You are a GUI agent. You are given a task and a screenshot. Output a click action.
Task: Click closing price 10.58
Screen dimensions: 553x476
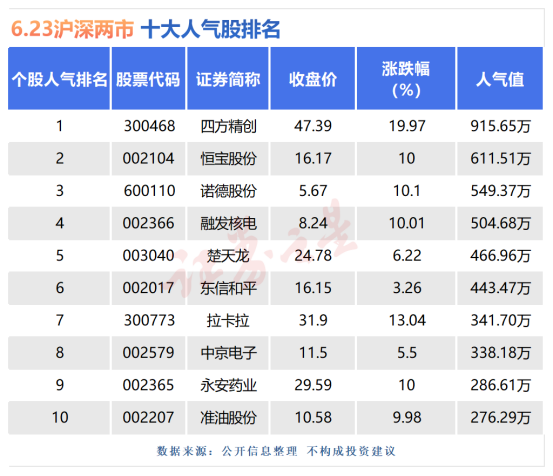pyautogui.click(x=313, y=417)
